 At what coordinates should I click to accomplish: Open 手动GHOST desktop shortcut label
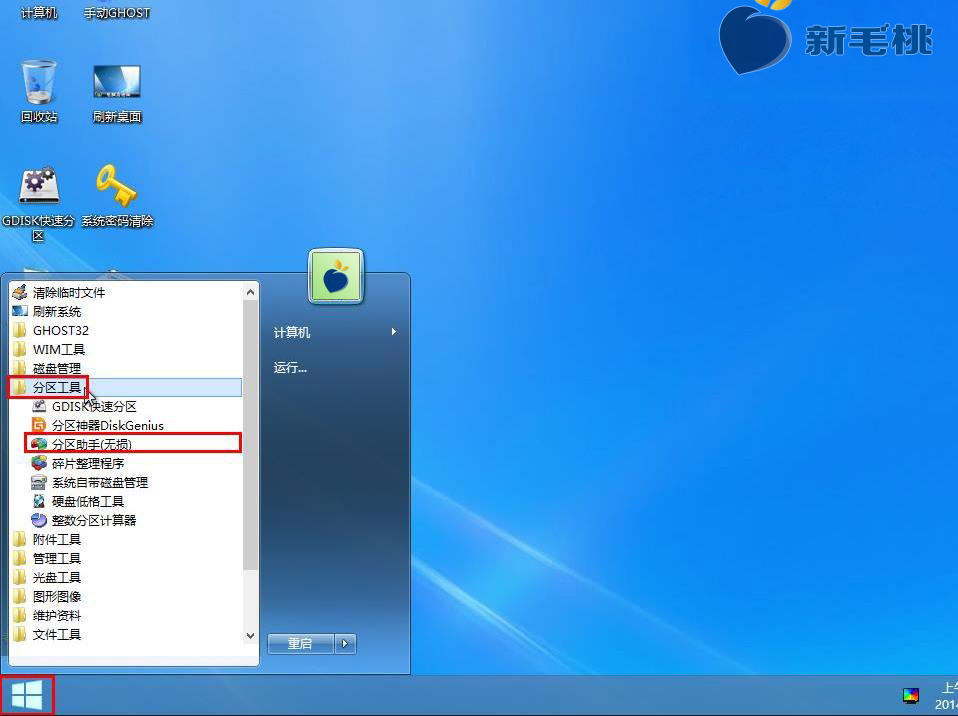click(117, 12)
